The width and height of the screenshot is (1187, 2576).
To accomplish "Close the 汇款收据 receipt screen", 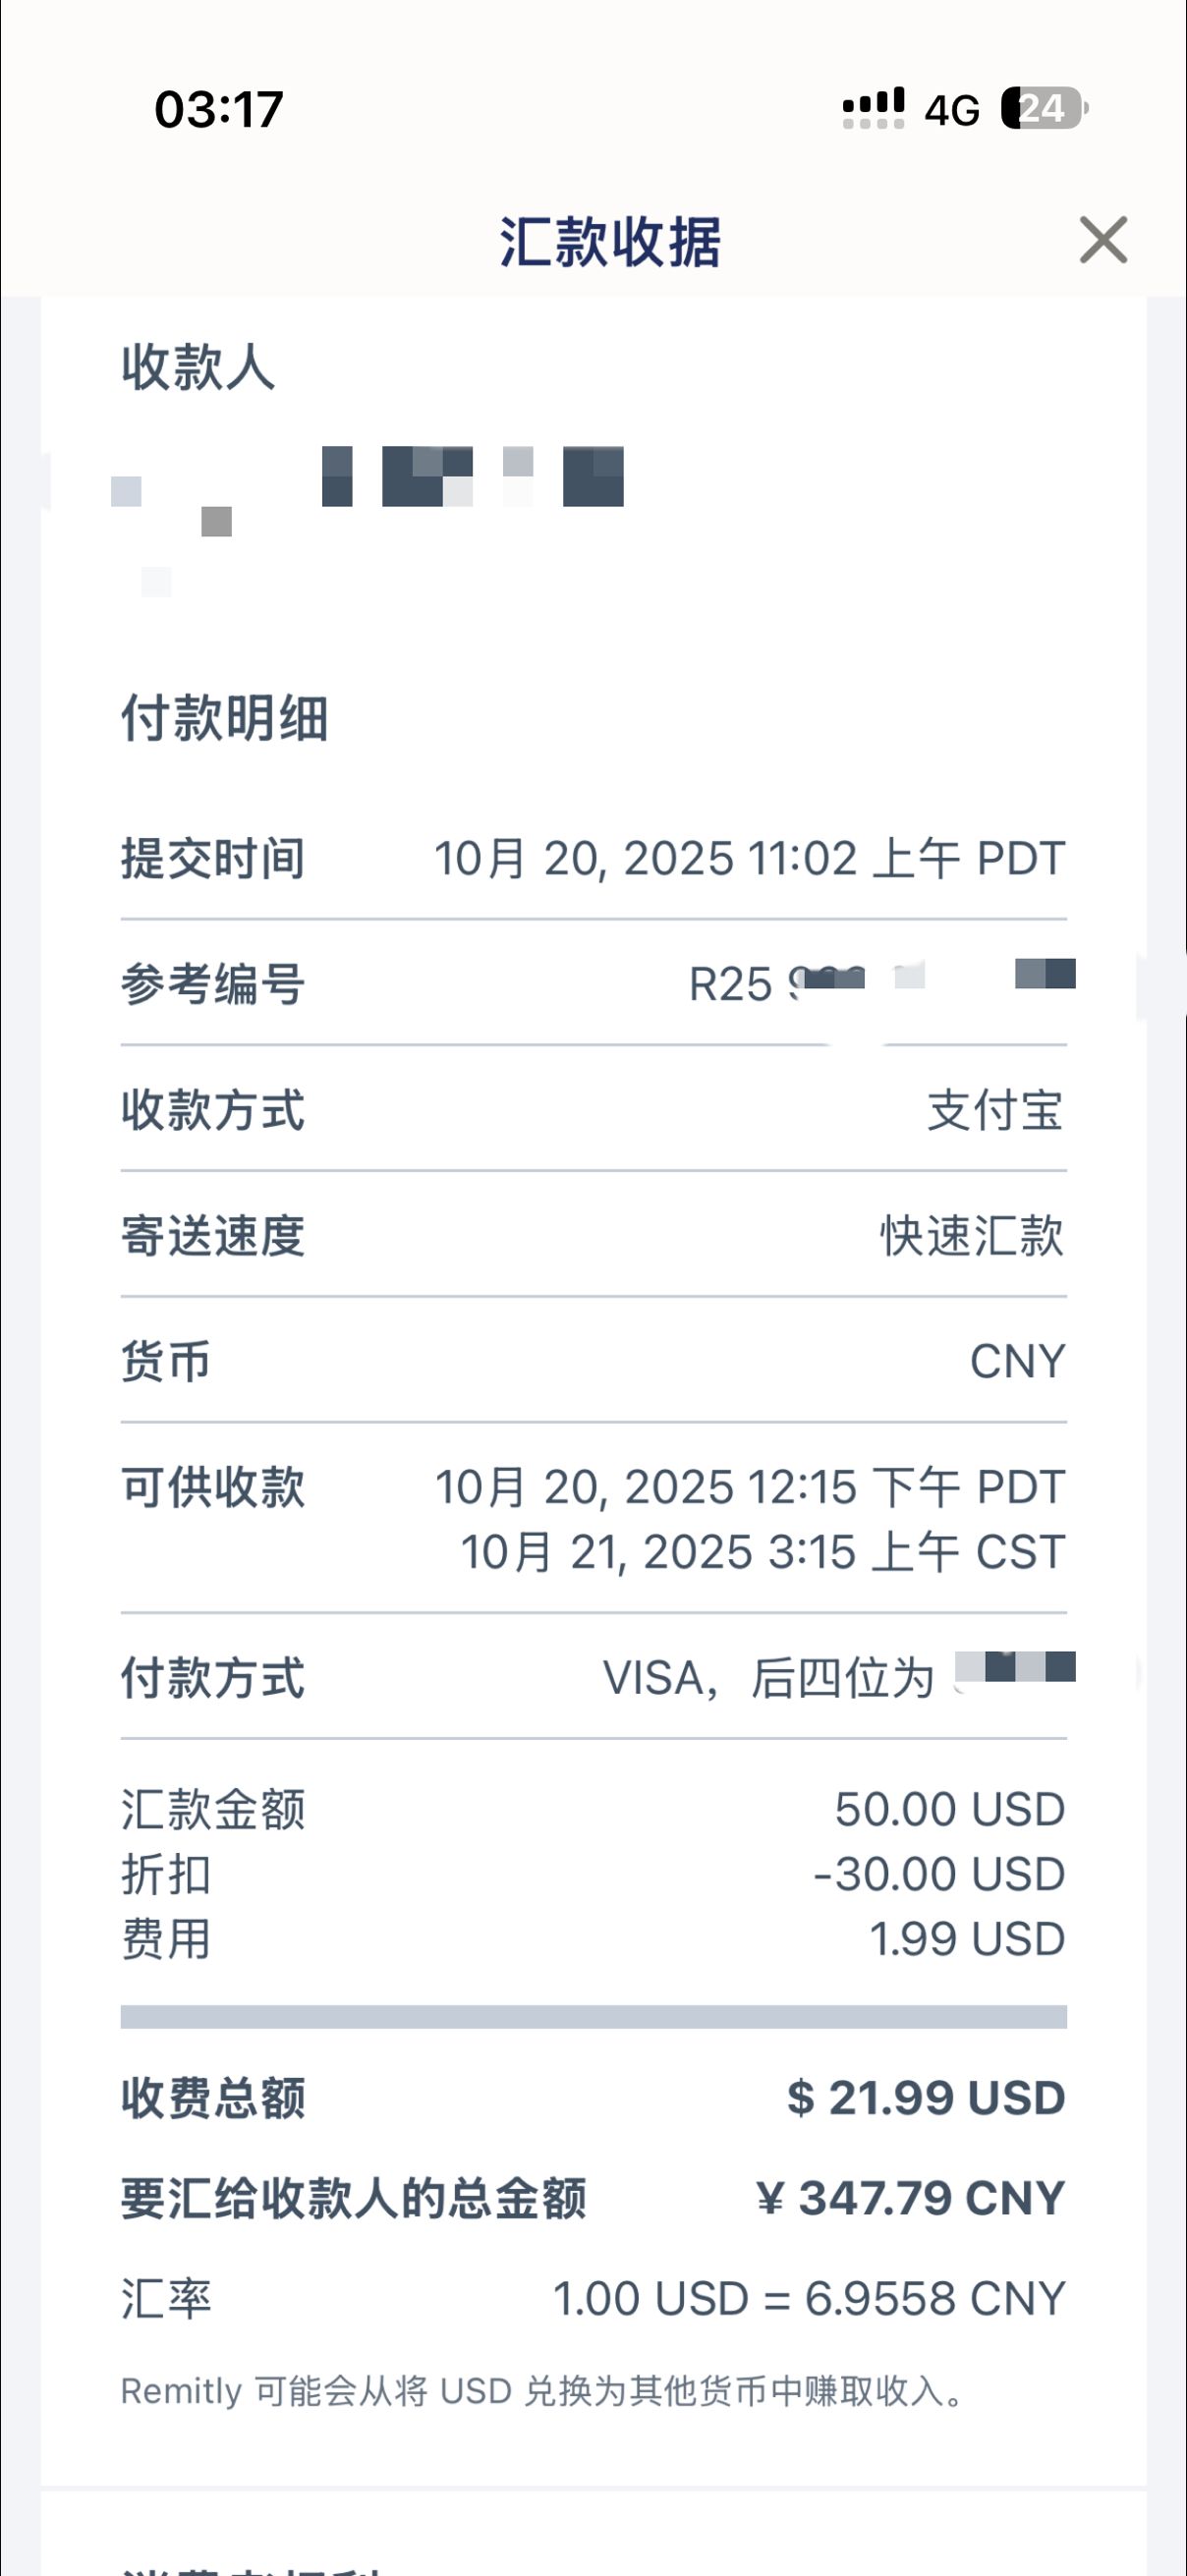I will pyautogui.click(x=1103, y=240).
